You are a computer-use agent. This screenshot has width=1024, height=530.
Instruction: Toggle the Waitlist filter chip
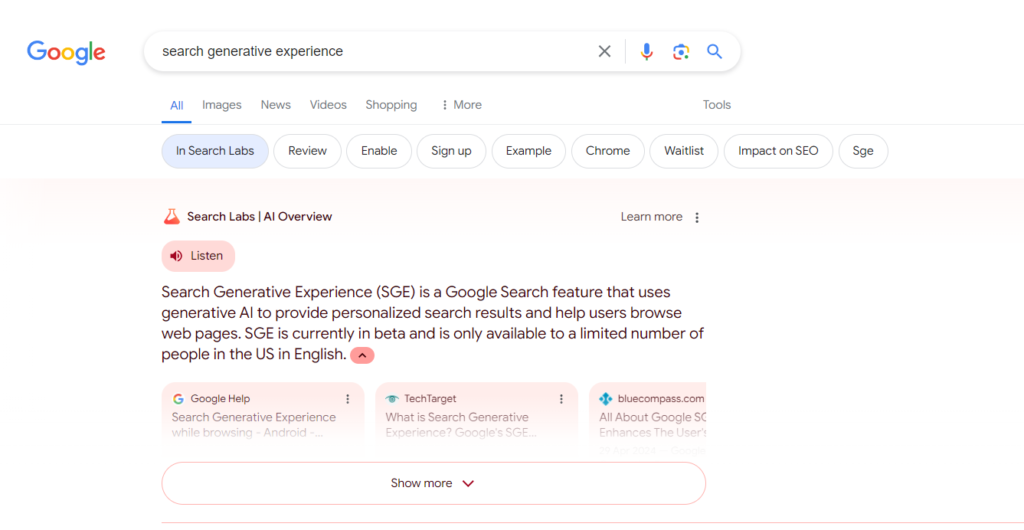684,151
